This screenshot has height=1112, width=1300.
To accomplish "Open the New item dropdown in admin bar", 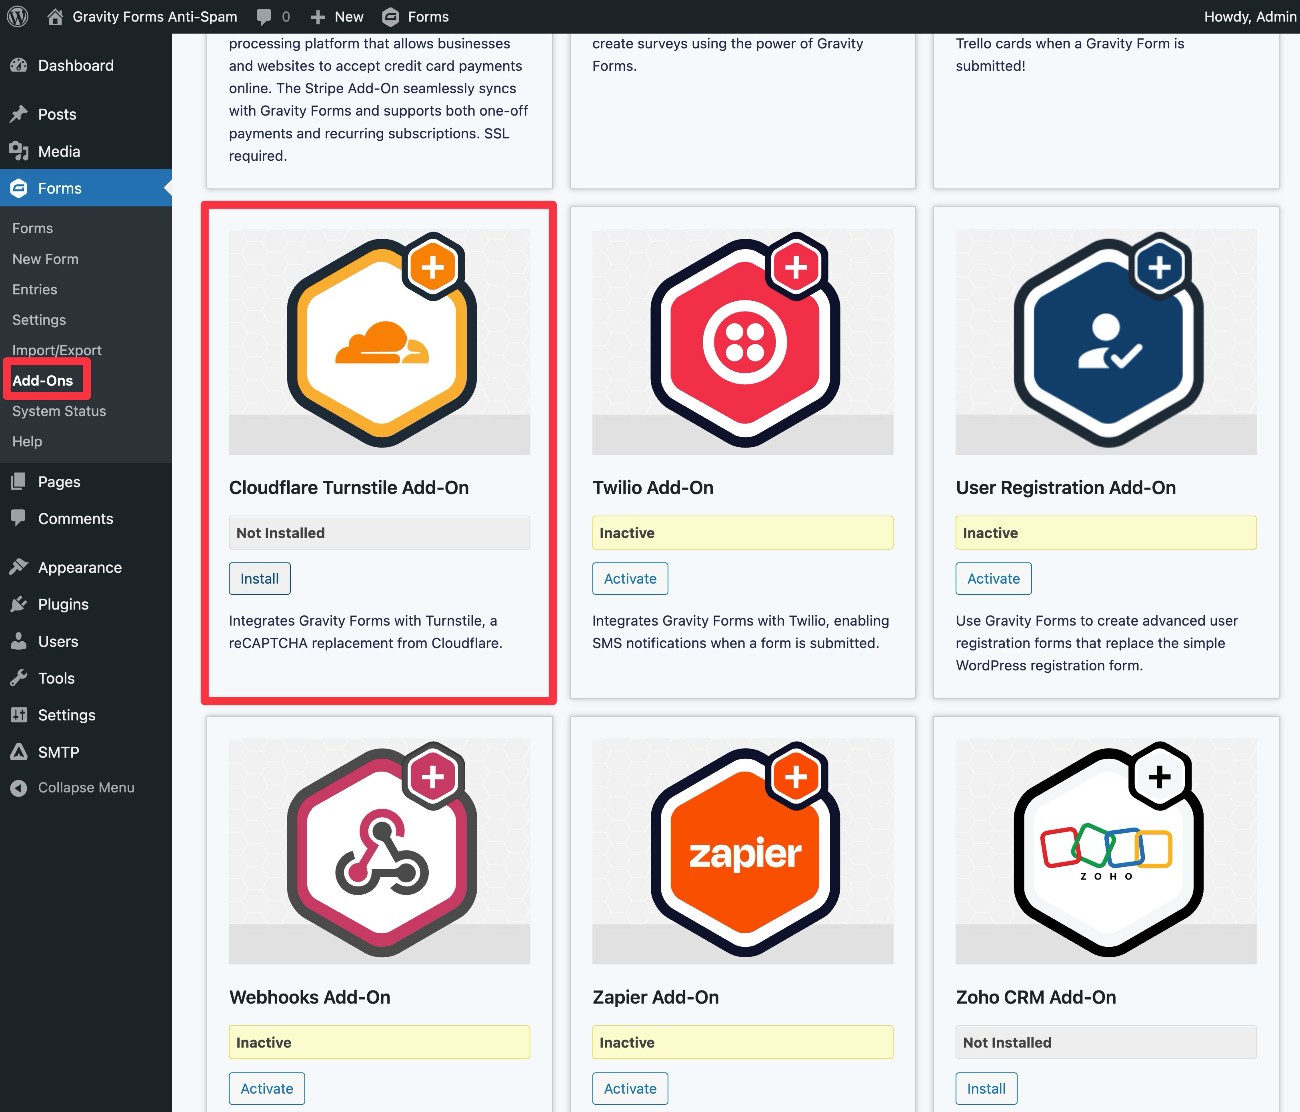I will 336,16.
